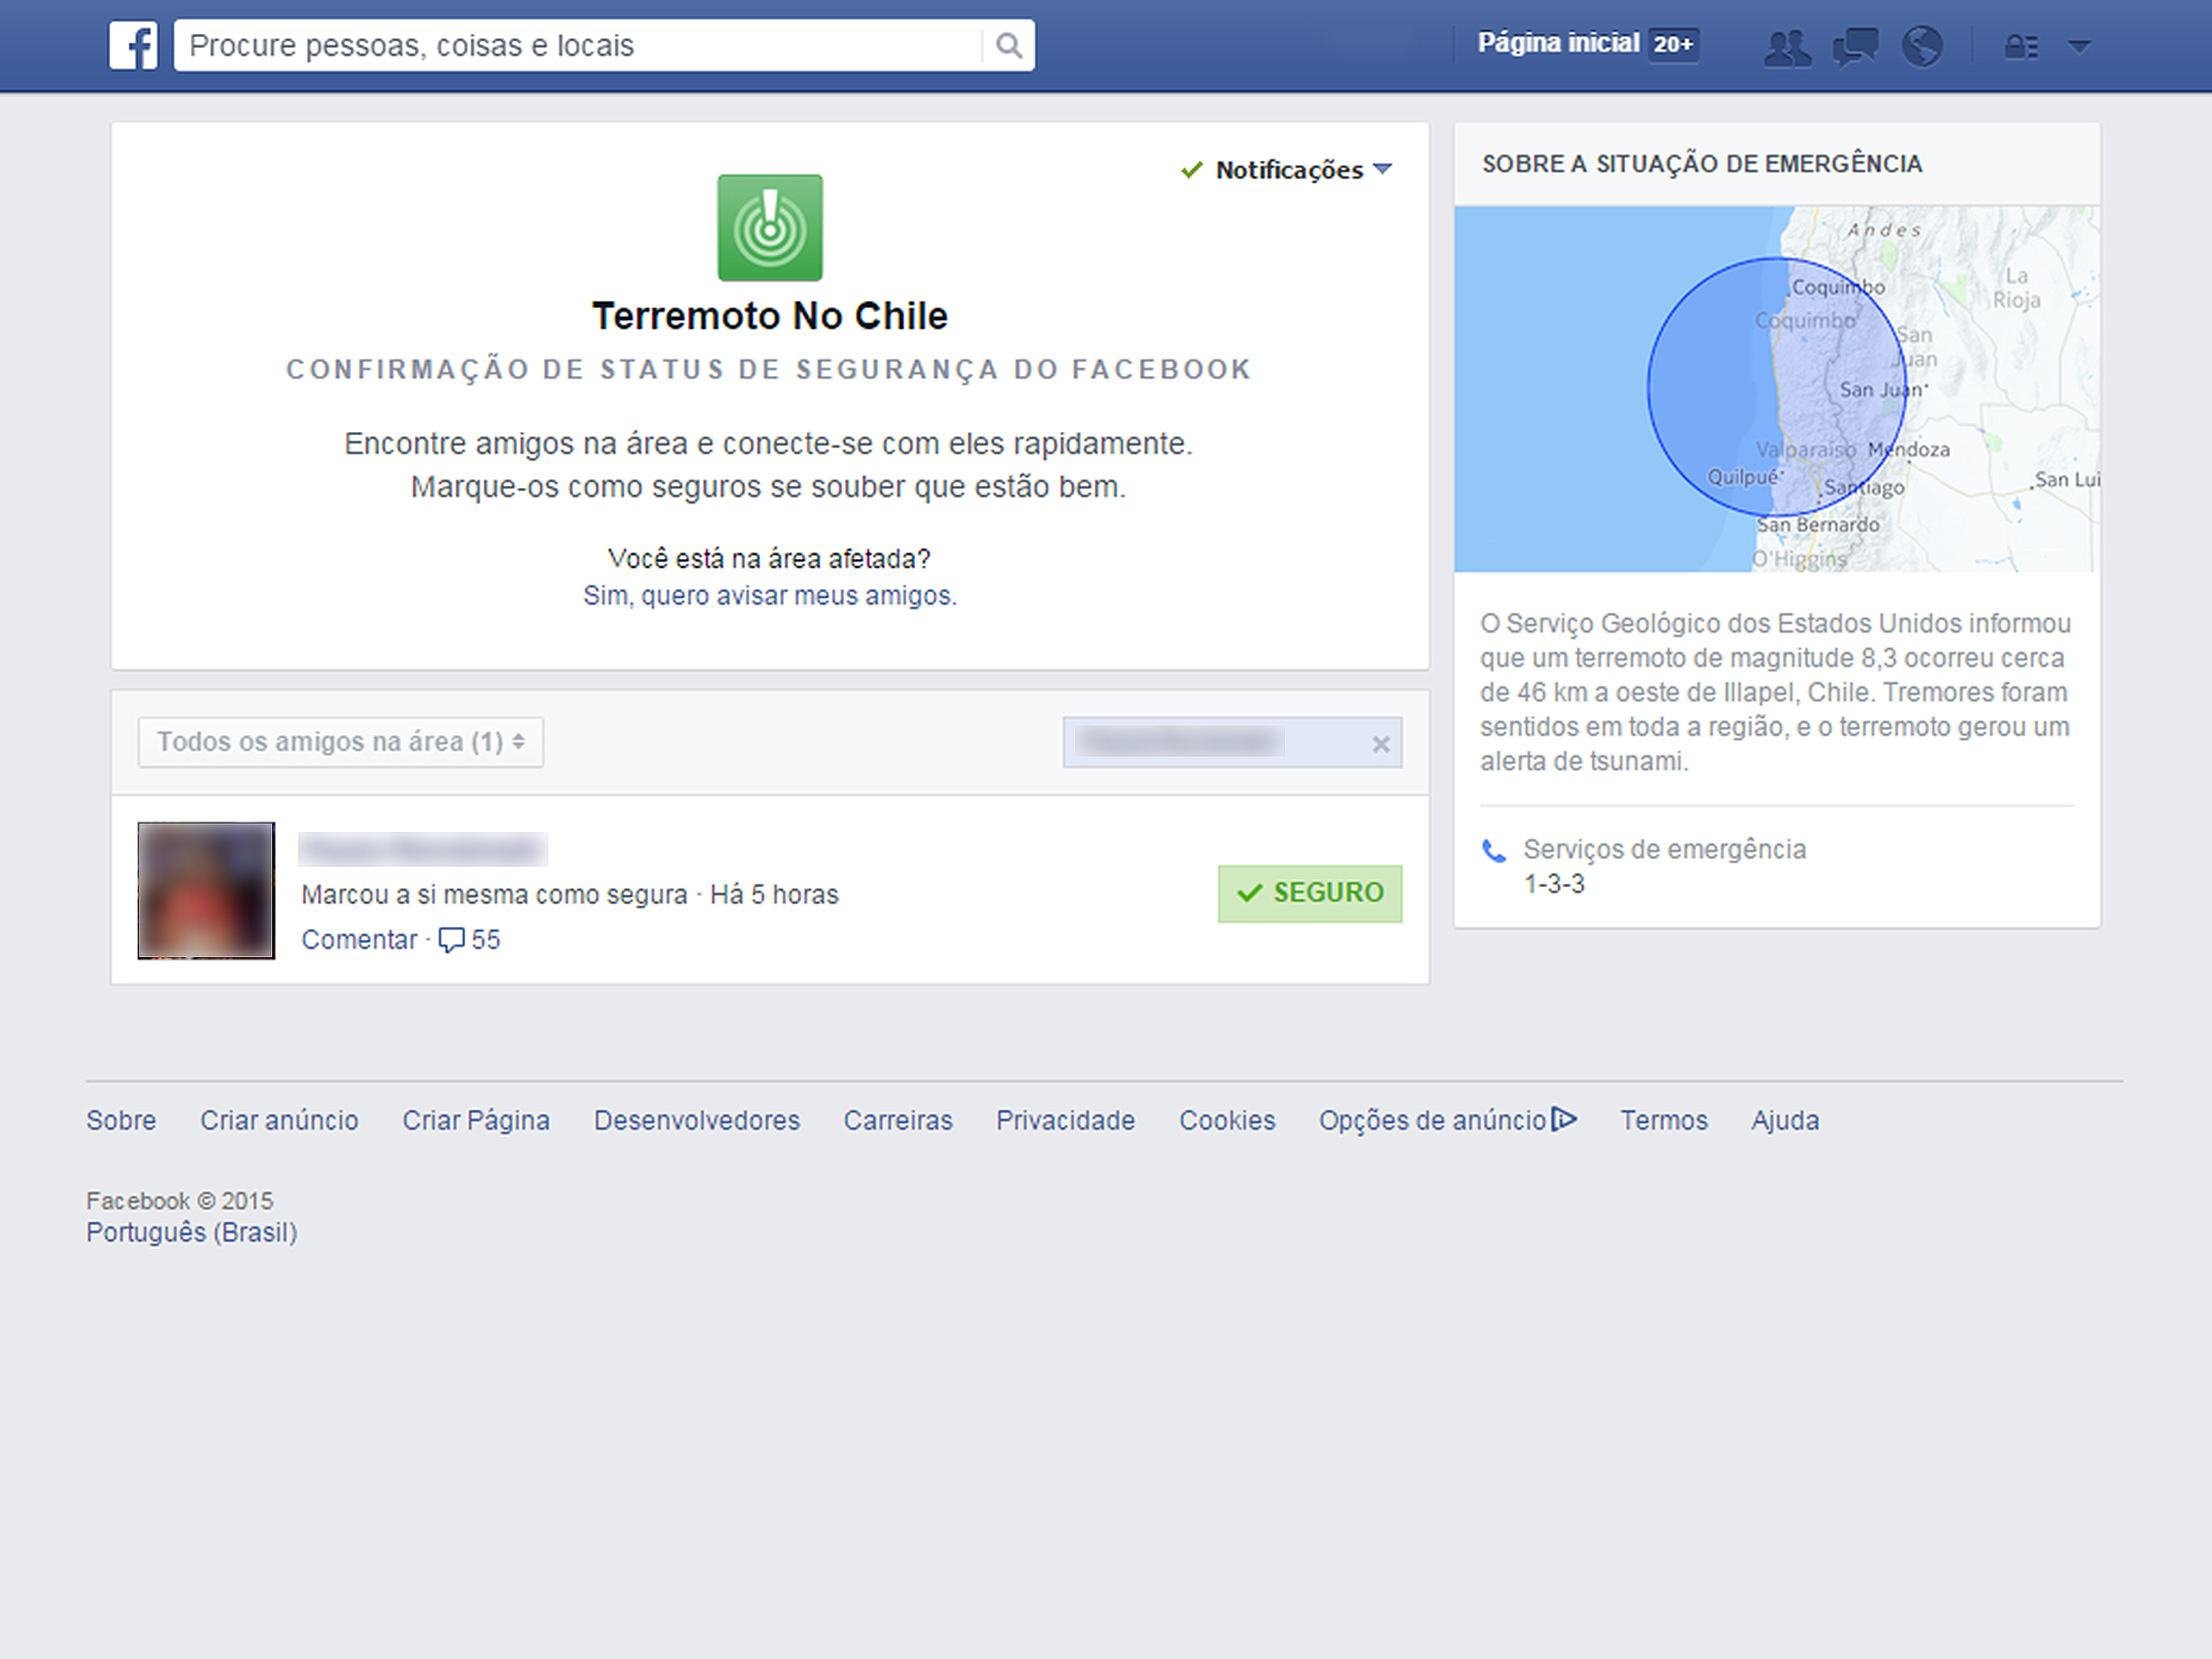The width and height of the screenshot is (2212, 1659).
Task: Open Opções de anúncio footer link
Action: 1433,1120
